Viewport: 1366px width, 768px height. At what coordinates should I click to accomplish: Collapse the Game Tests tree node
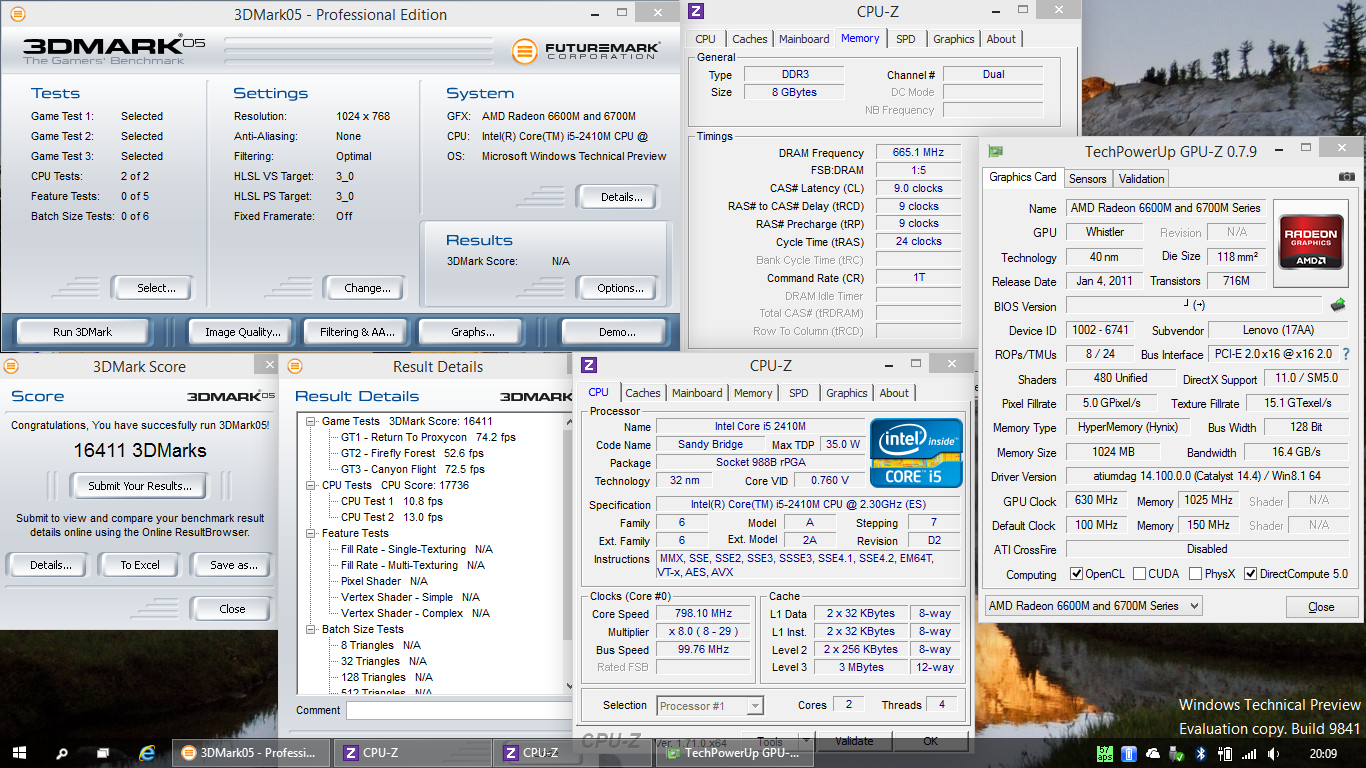click(x=311, y=421)
